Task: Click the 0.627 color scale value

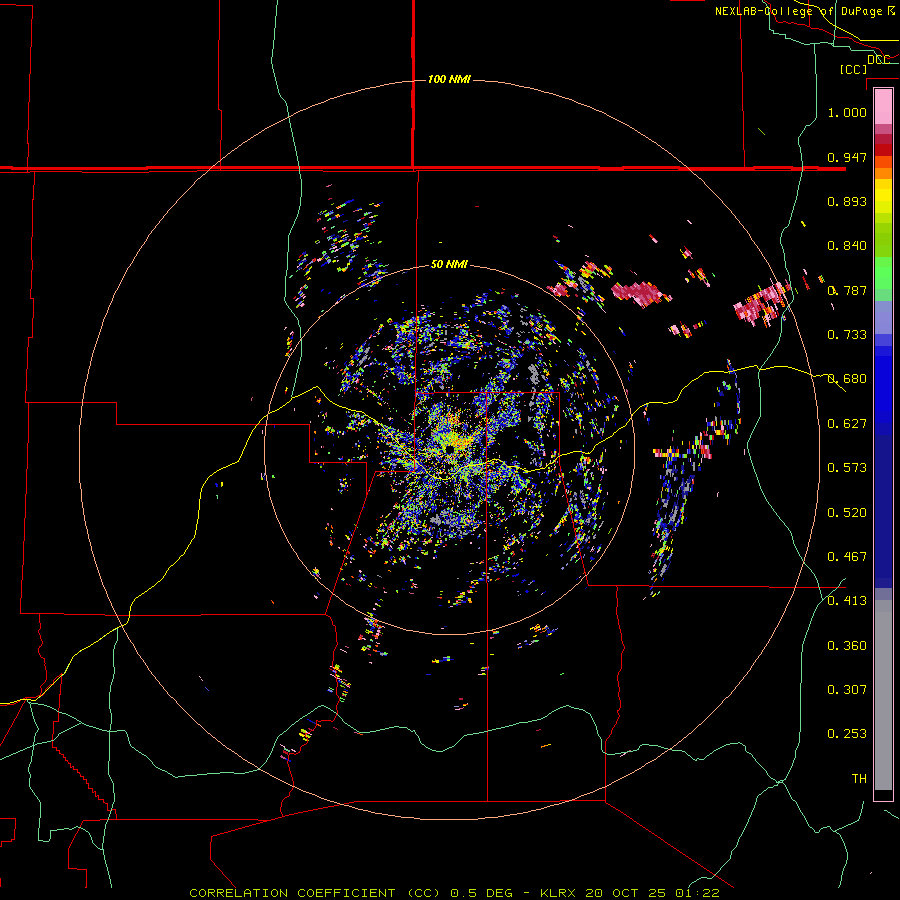Action: coord(847,424)
